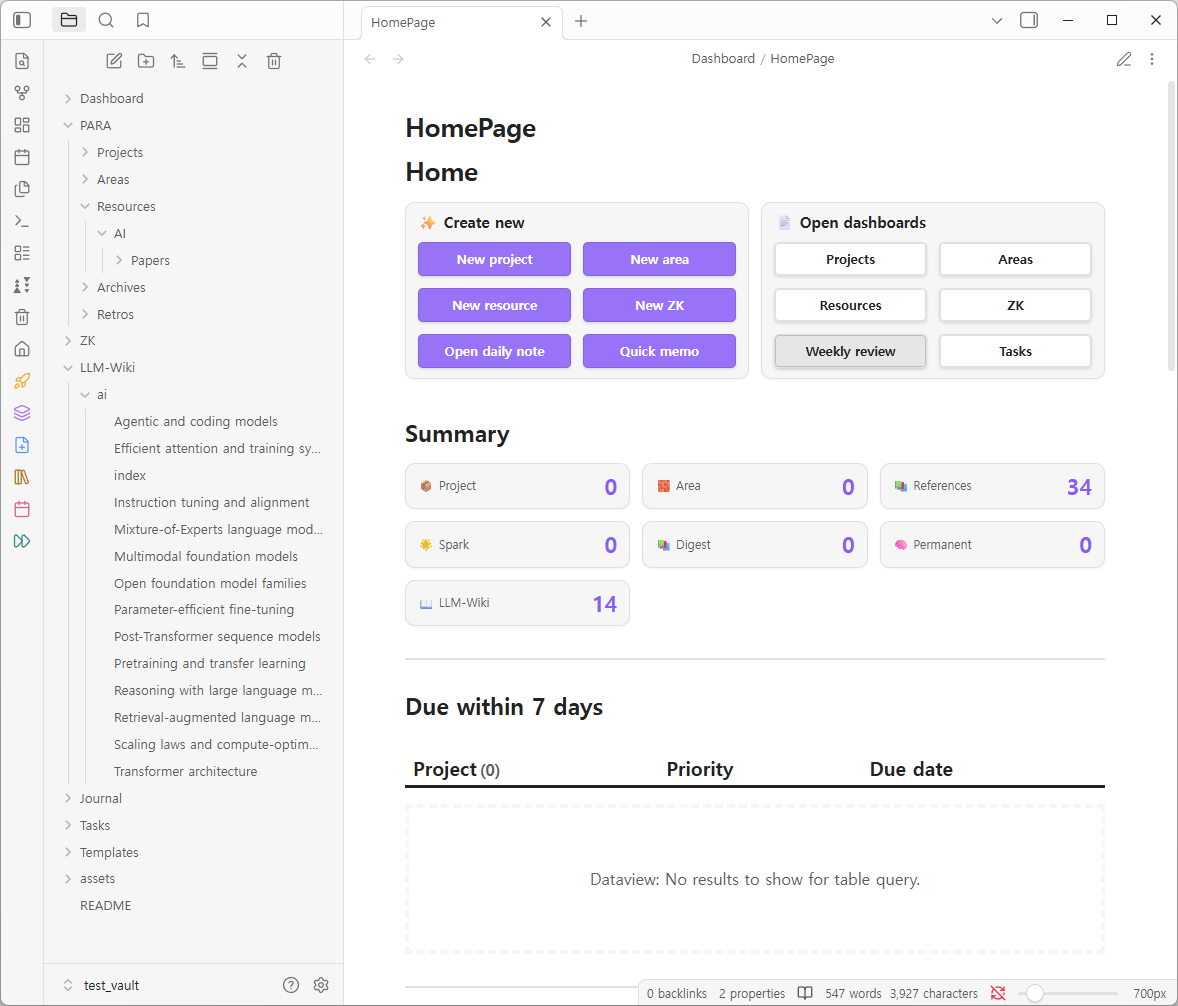Open the file explorer folder icon
Viewport: 1178px width, 1006px height.
(68, 20)
